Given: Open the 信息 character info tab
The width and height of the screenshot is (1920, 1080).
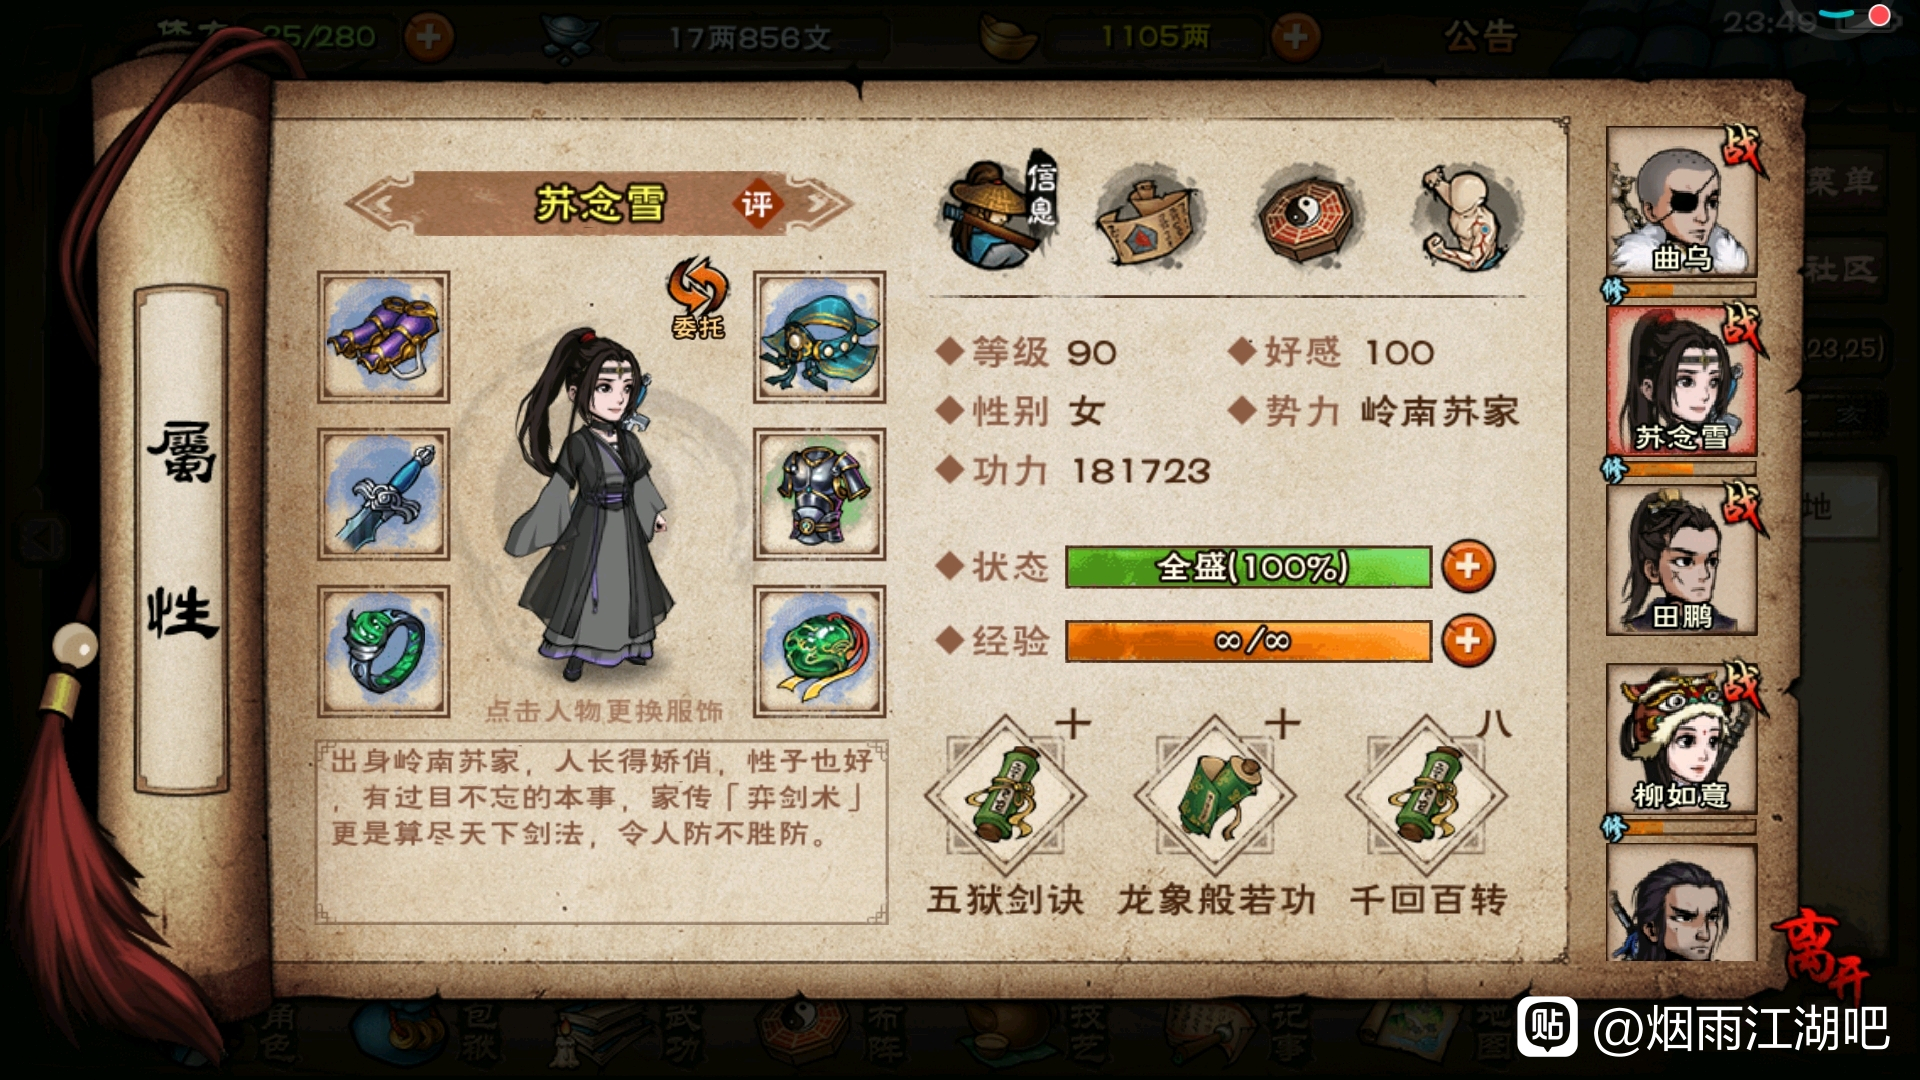Looking at the screenshot, I should click(x=997, y=212).
